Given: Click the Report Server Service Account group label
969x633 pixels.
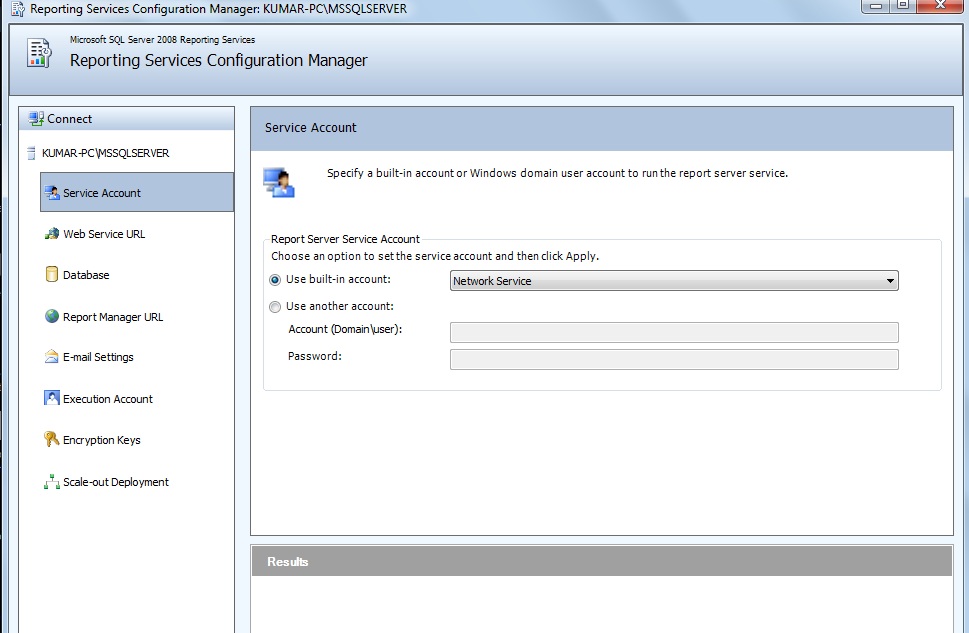Looking at the screenshot, I should [x=345, y=239].
